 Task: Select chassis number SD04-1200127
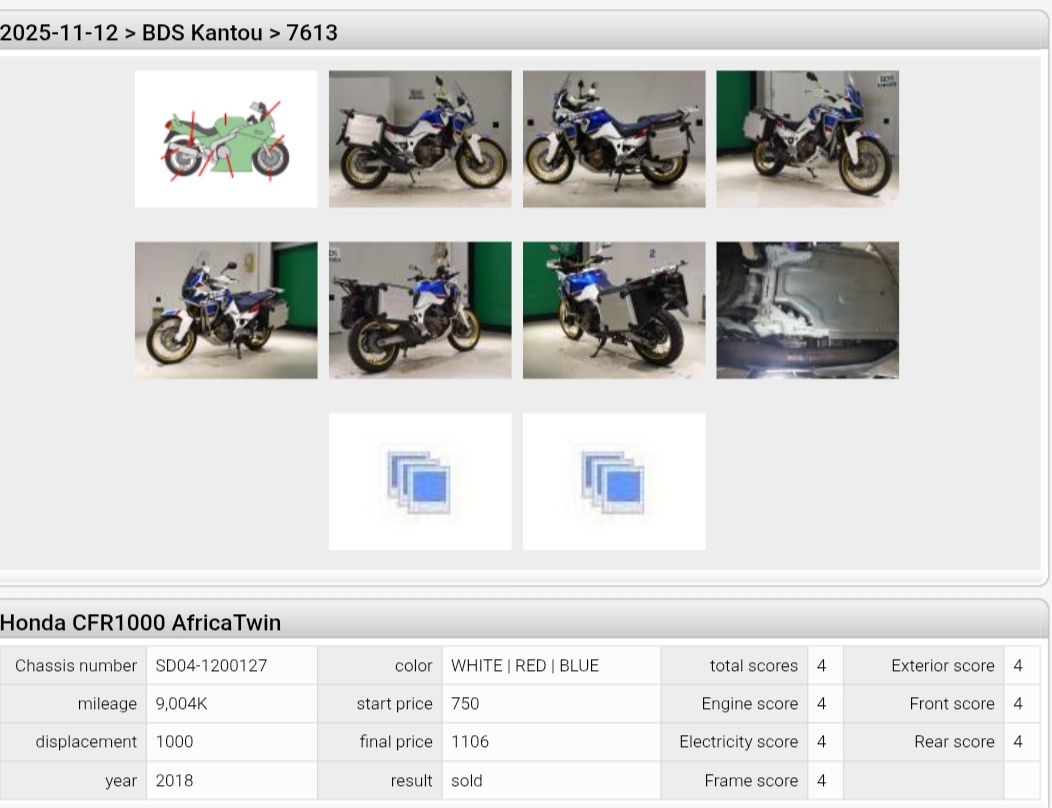click(211, 666)
